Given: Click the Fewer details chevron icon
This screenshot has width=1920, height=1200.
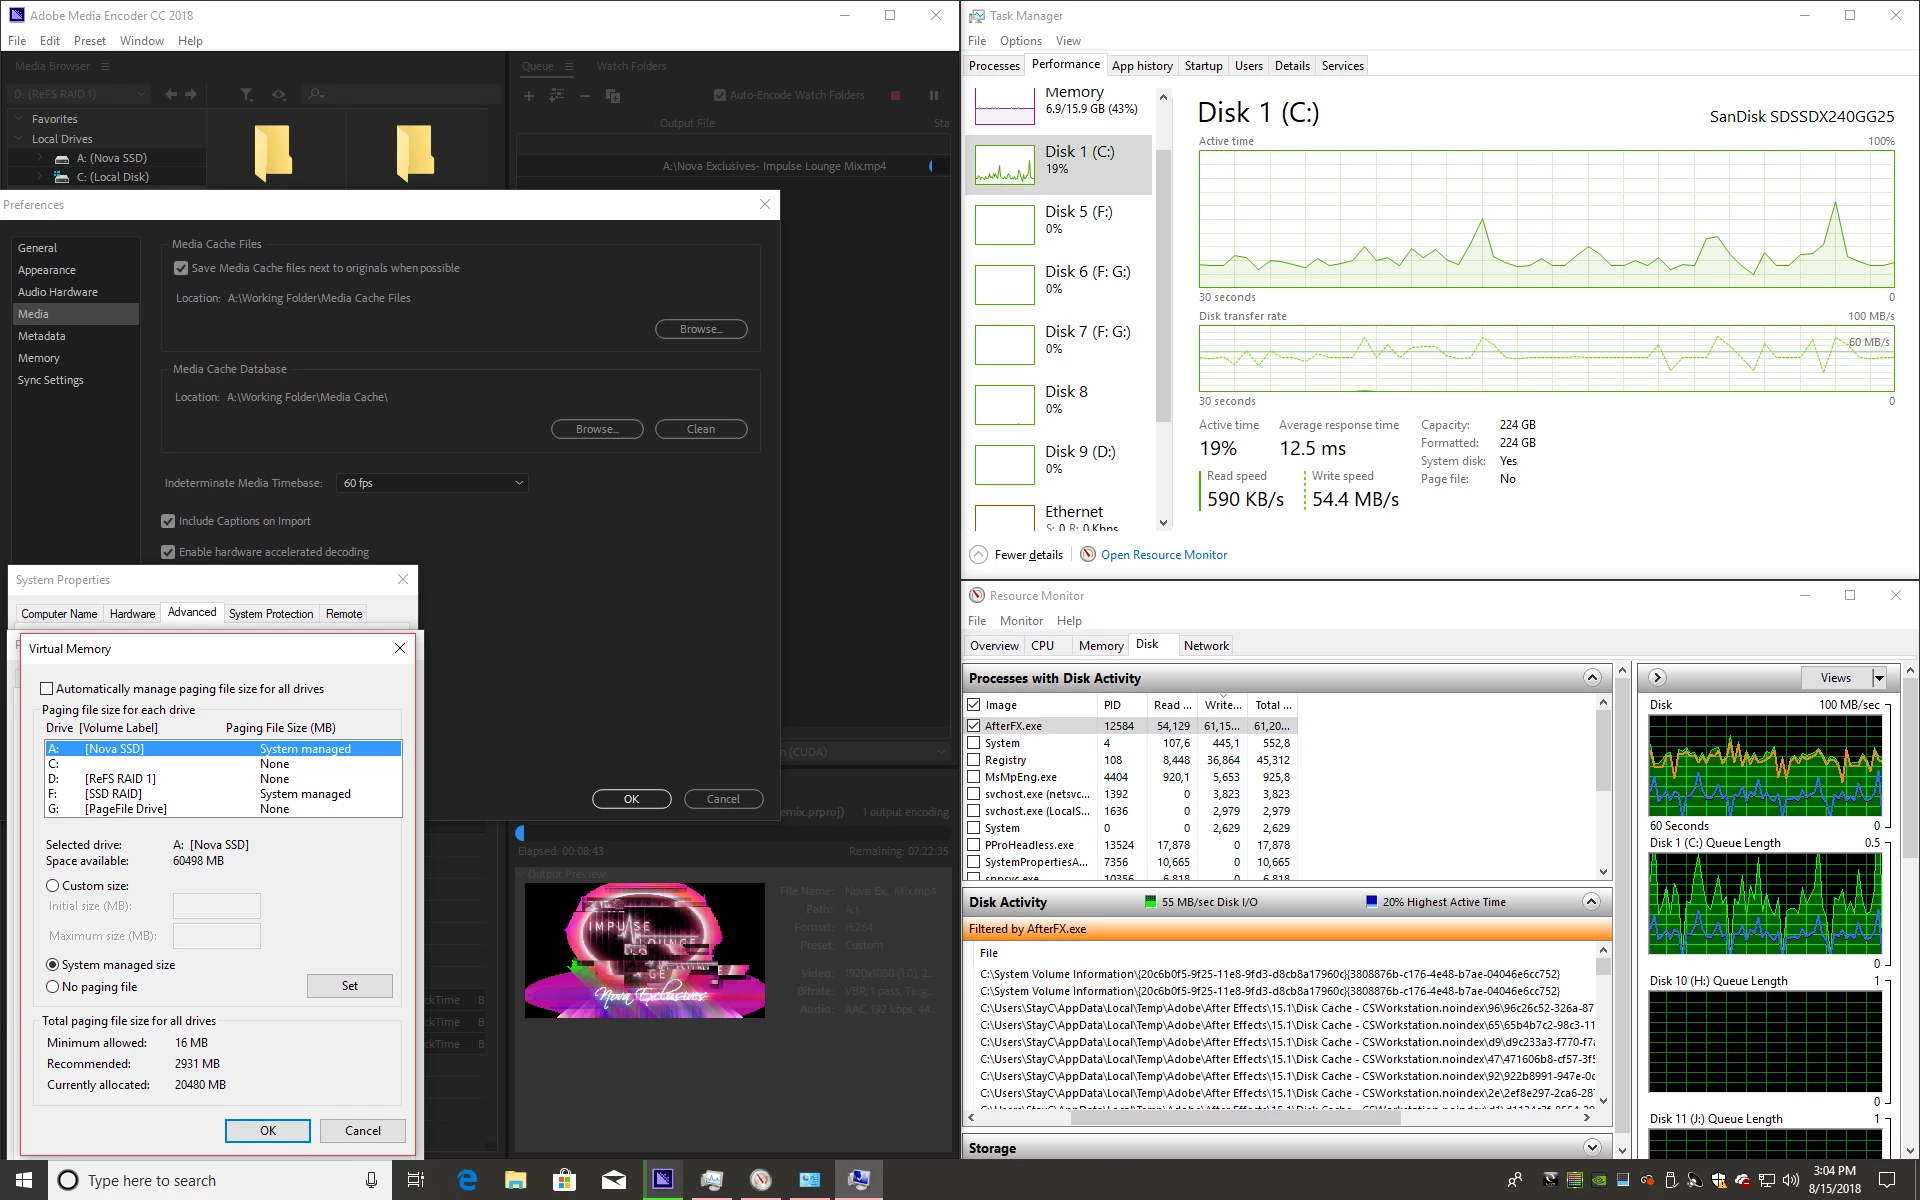Looking at the screenshot, I should click(x=979, y=555).
